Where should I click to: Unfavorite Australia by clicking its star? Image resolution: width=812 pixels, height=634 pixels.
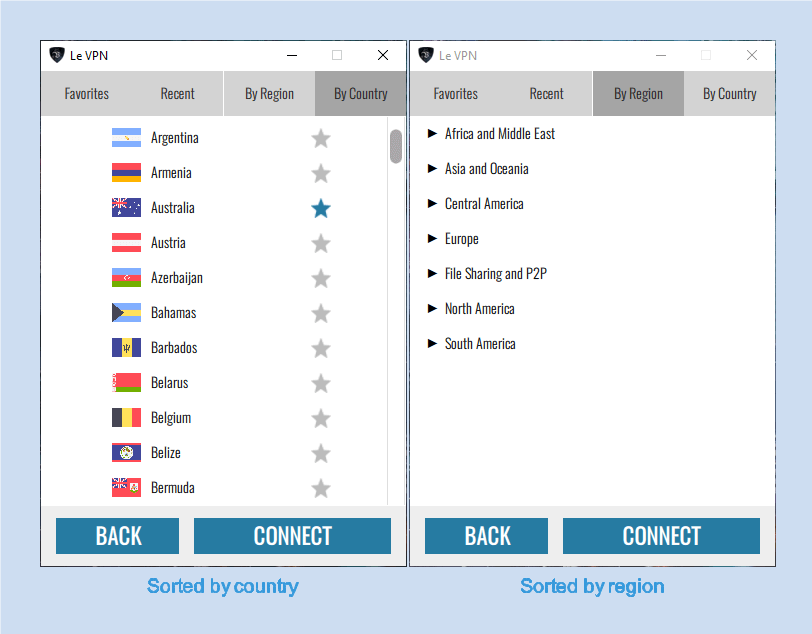pyautogui.click(x=320, y=208)
